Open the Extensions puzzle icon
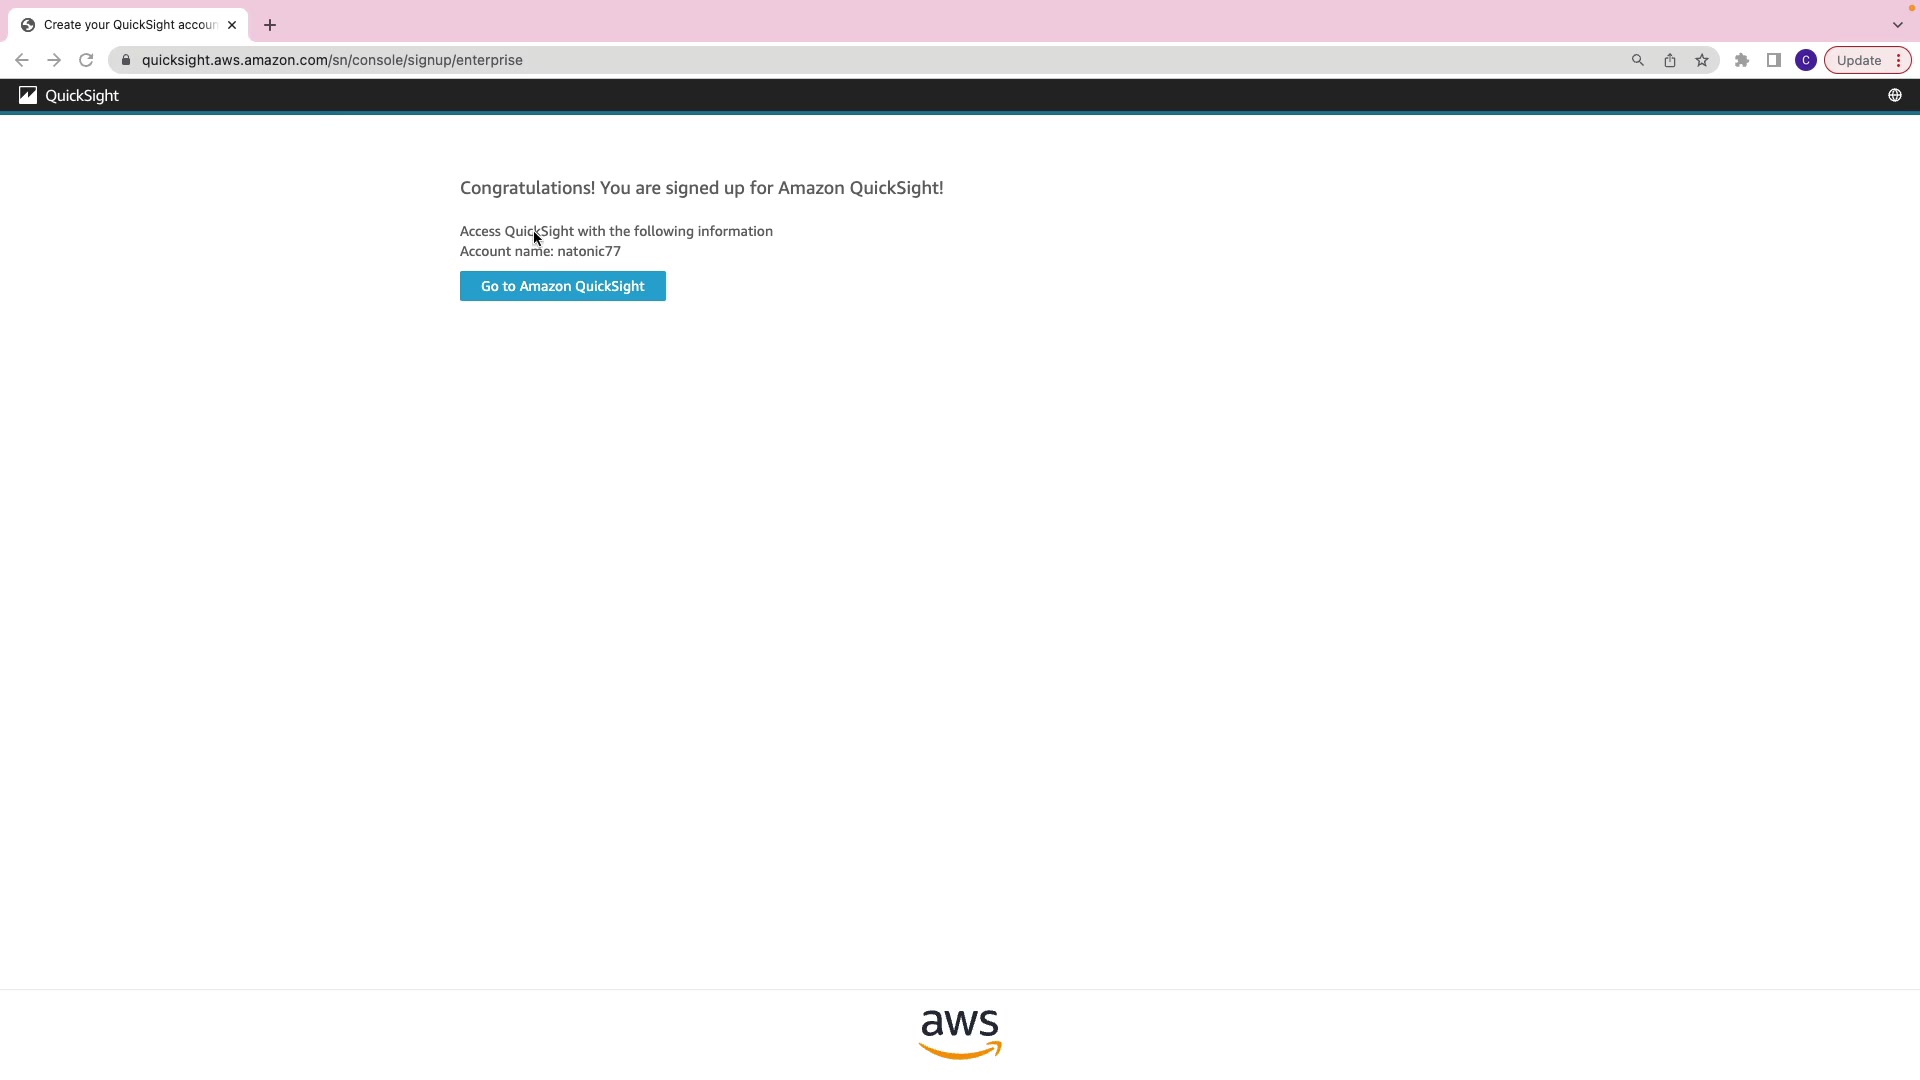Image resolution: width=1920 pixels, height=1080 pixels. tap(1742, 60)
